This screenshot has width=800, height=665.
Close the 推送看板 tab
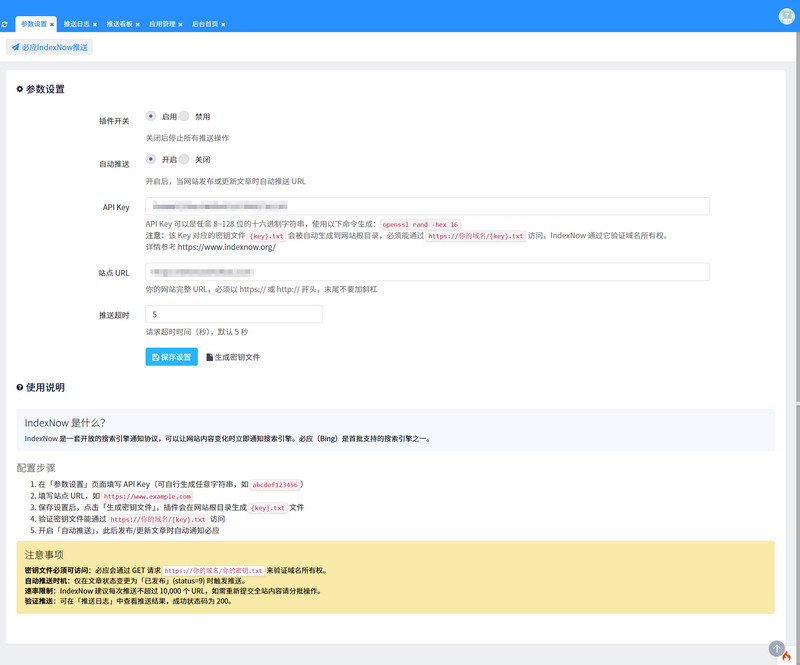coord(138,24)
